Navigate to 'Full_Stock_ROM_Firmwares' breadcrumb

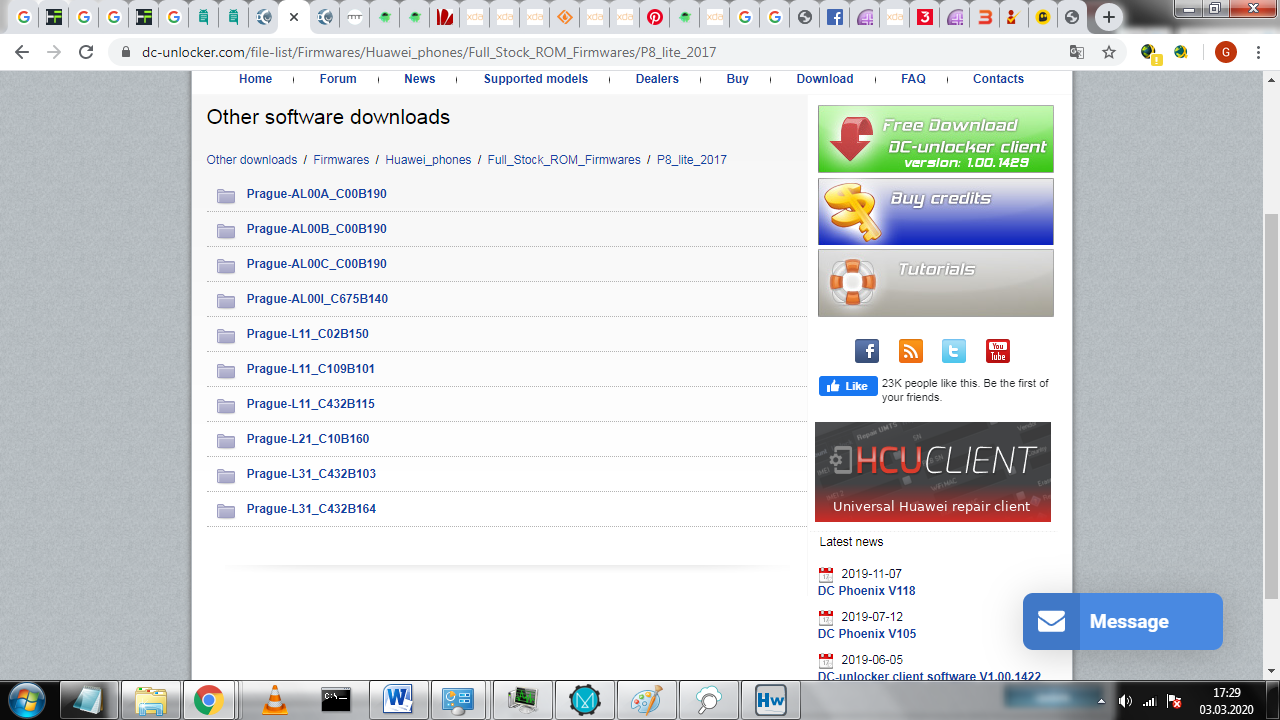point(564,160)
